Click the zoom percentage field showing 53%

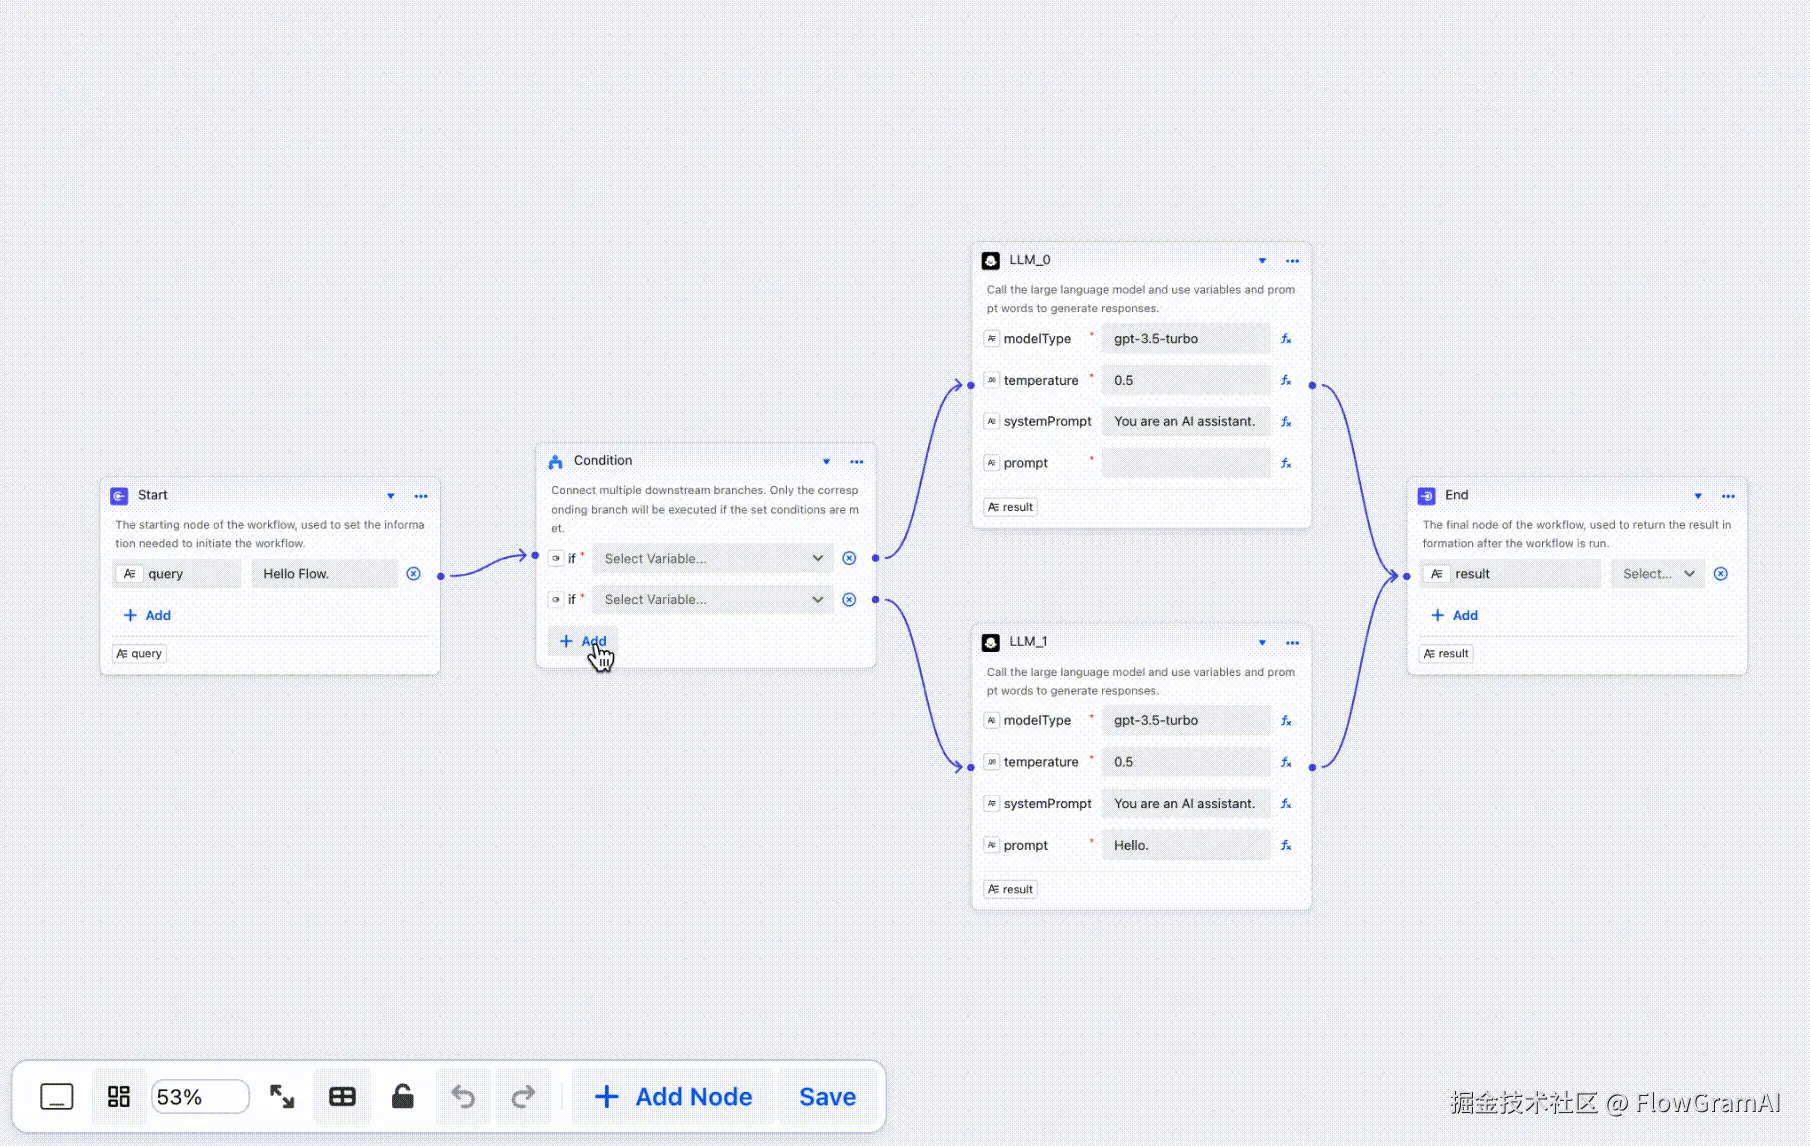[x=199, y=1096]
